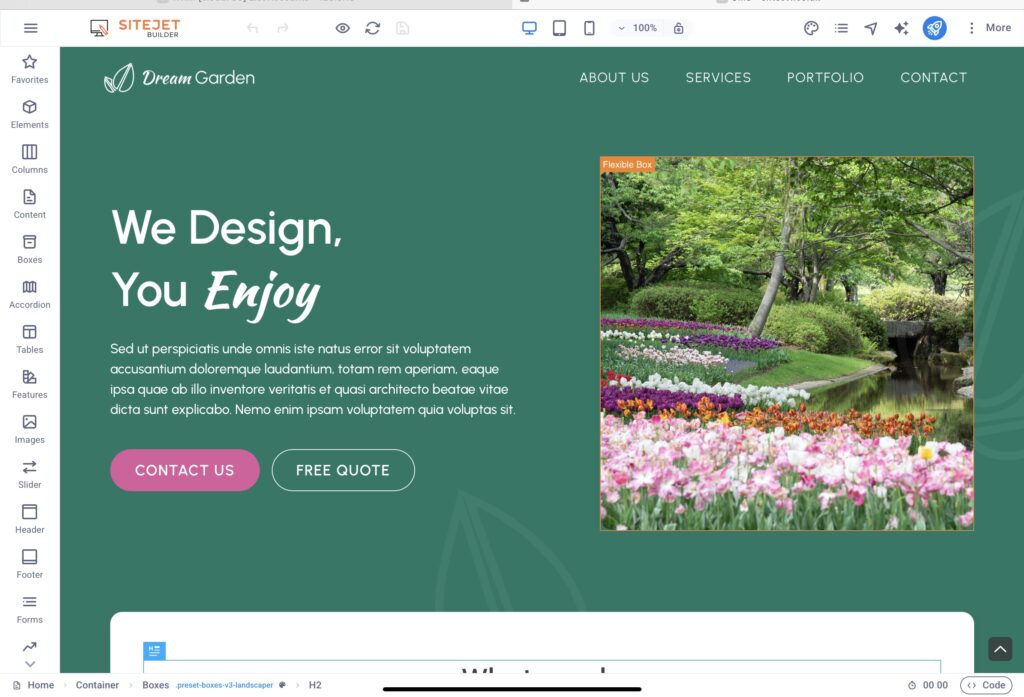Expand the sidebar with the down chevron
Screen dimensions: 1024x697
[x=29, y=664]
